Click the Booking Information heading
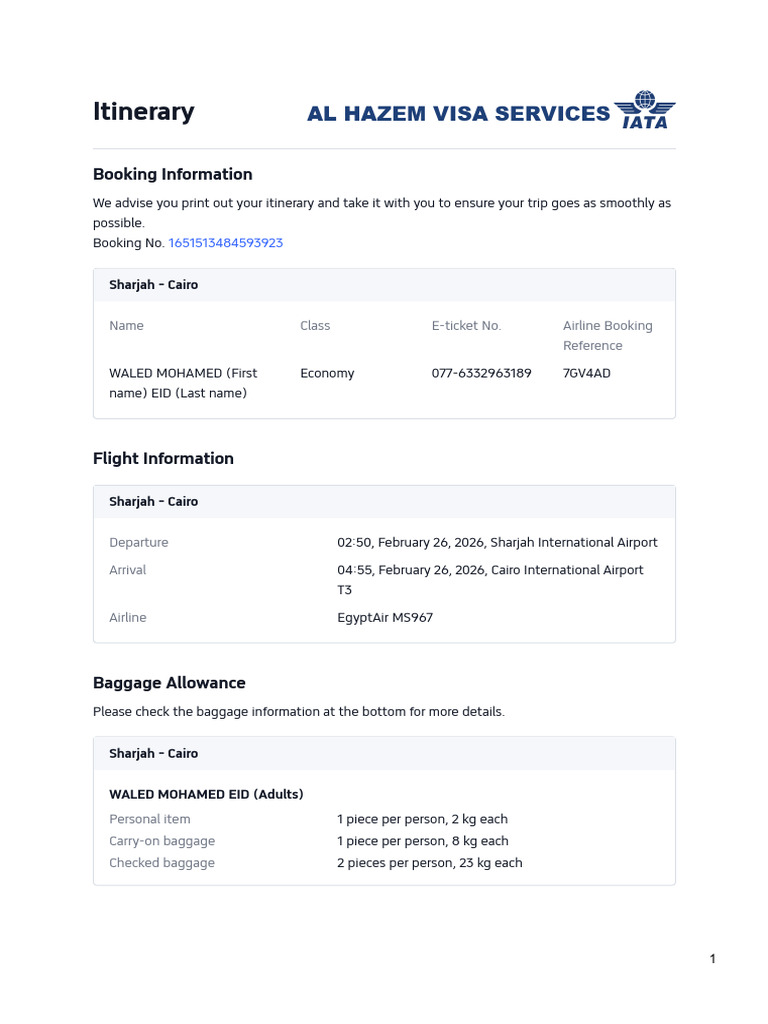 coord(172,174)
